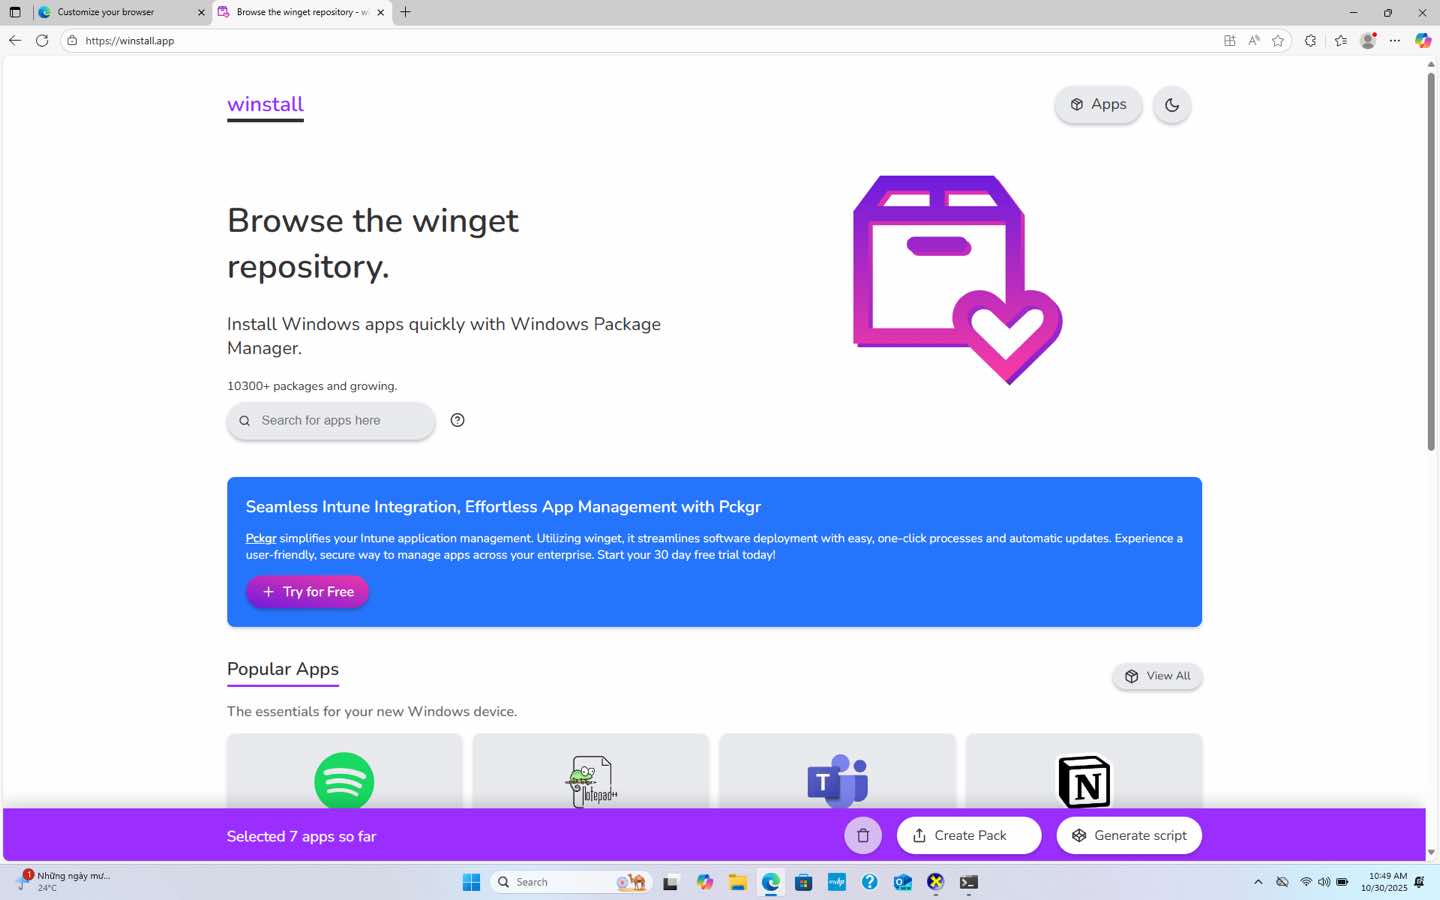The height and width of the screenshot is (900, 1440).
Task: Click the winstall logo link
Action: point(265,105)
